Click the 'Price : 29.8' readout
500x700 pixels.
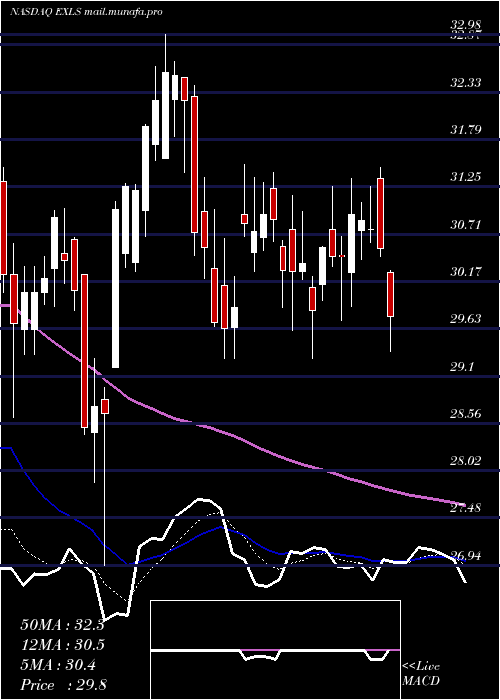pyautogui.click(x=62, y=685)
